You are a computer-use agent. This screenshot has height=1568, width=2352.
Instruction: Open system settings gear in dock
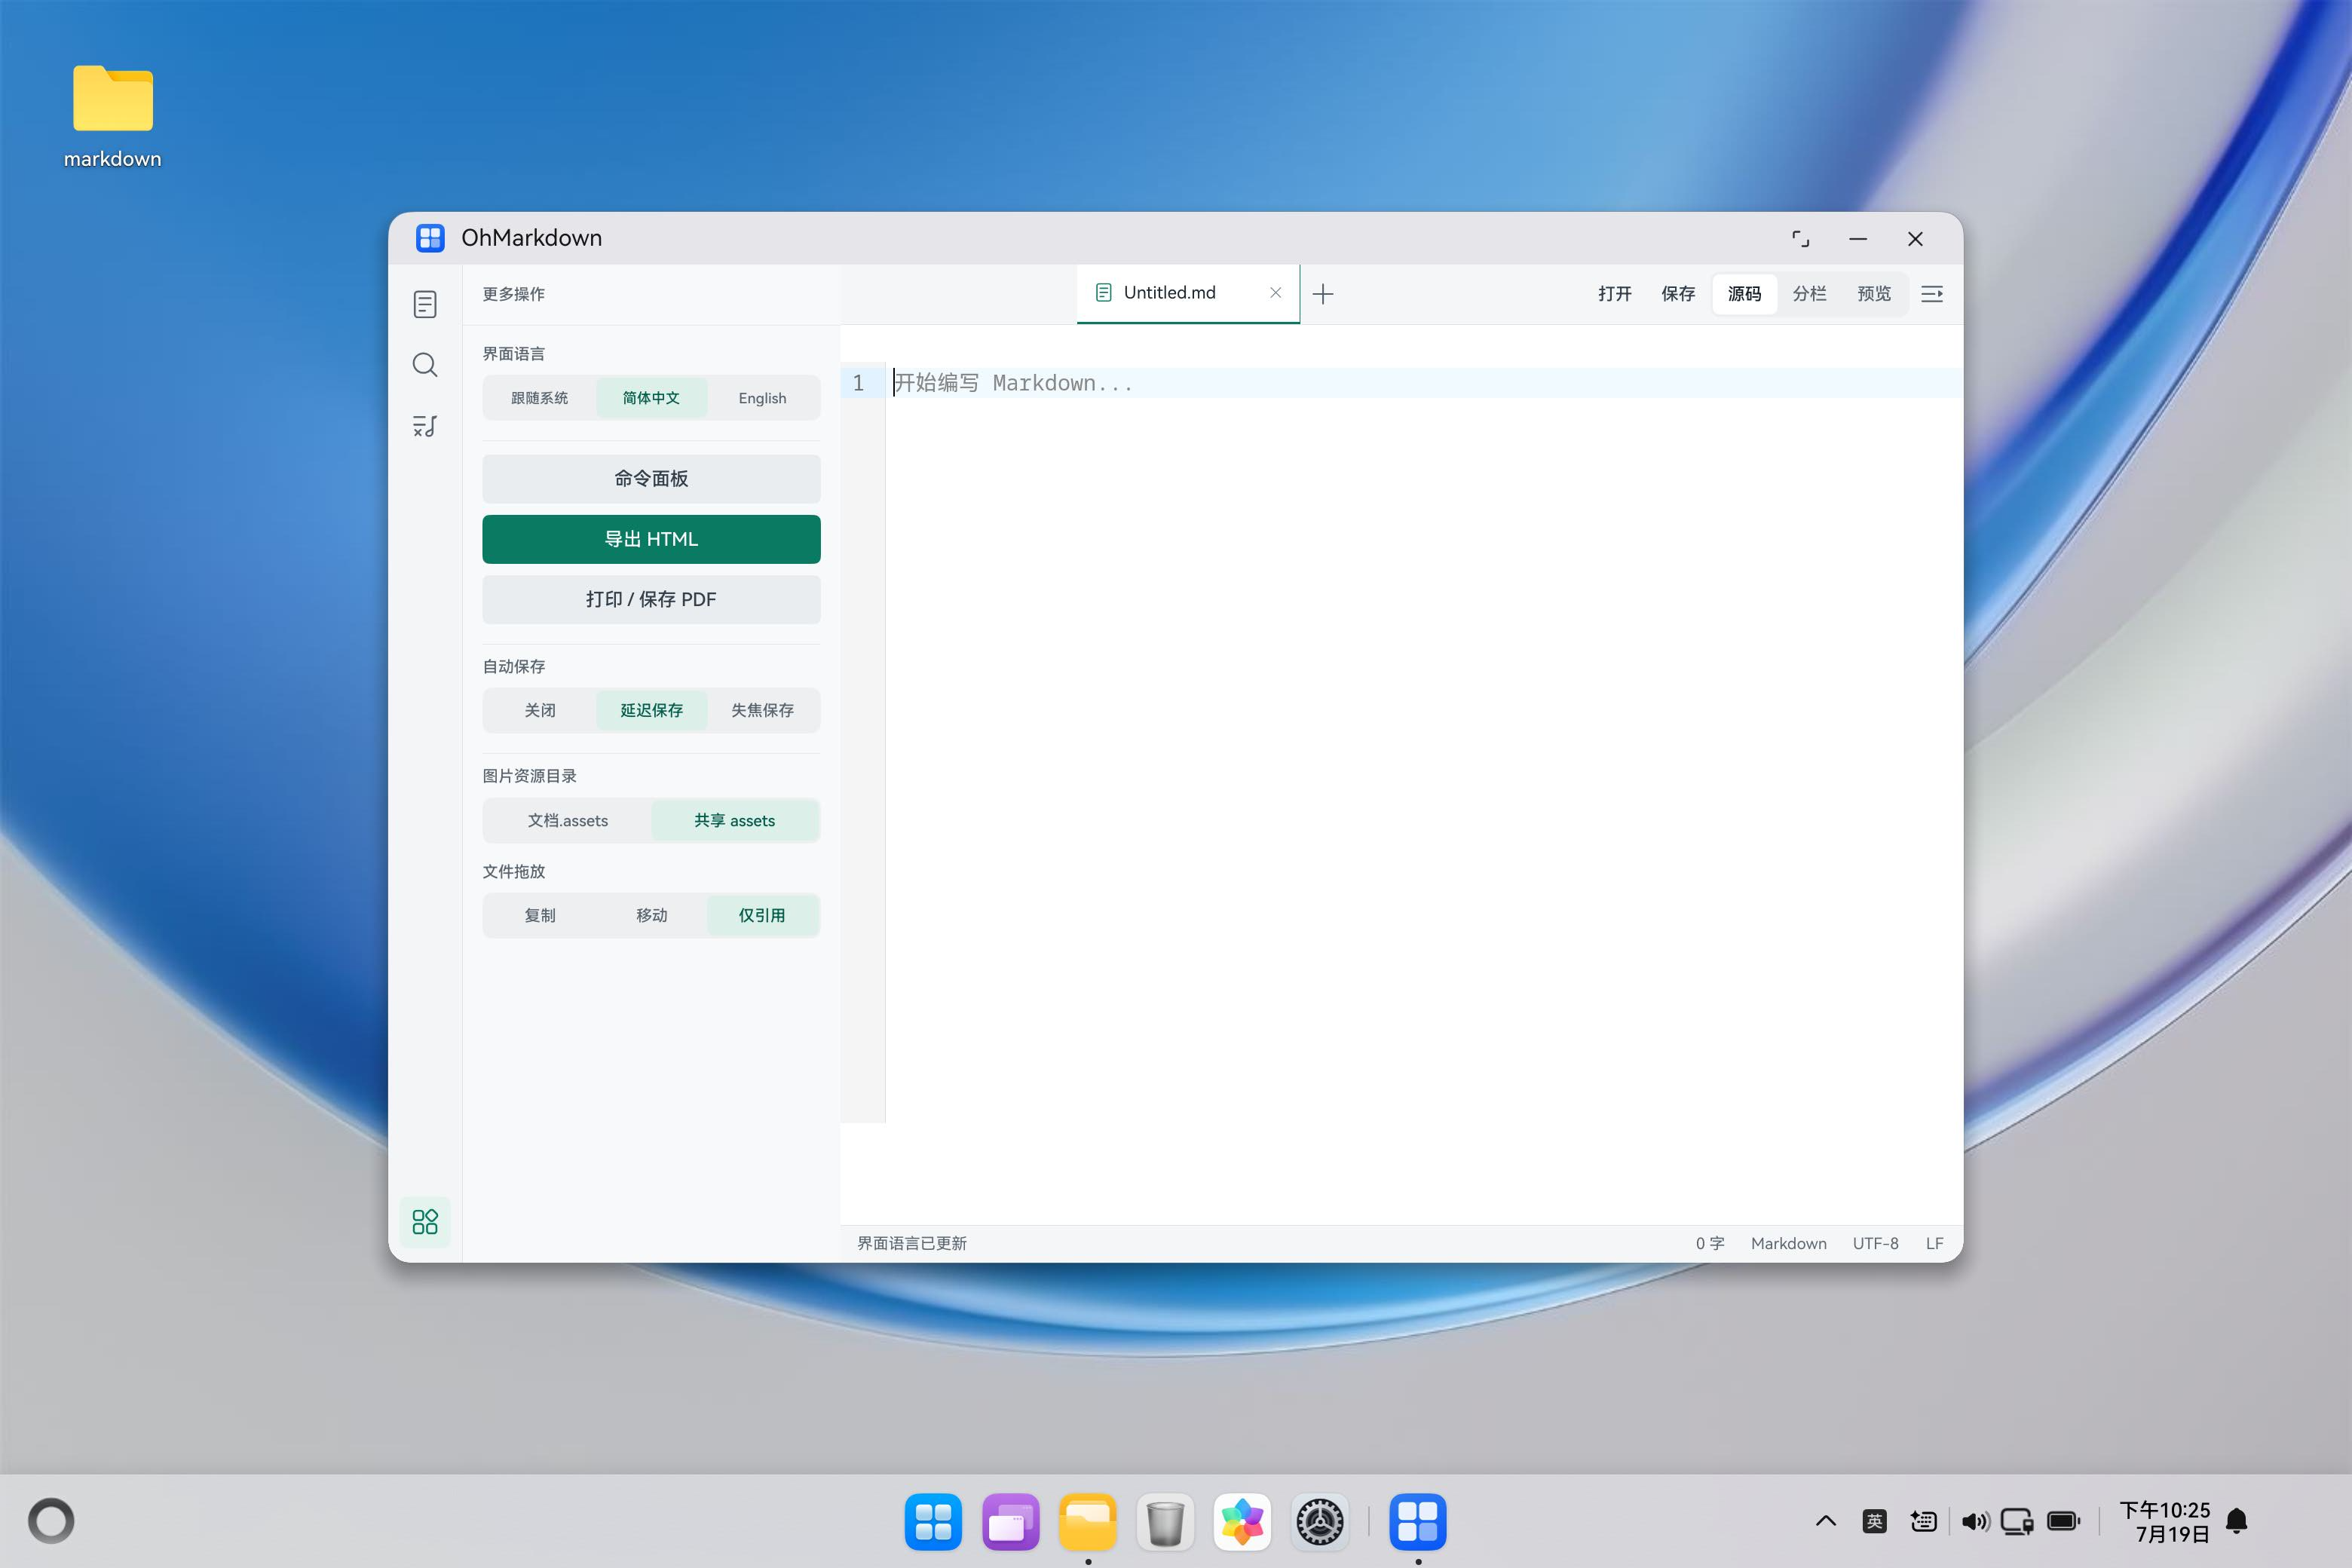click(1320, 1522)
